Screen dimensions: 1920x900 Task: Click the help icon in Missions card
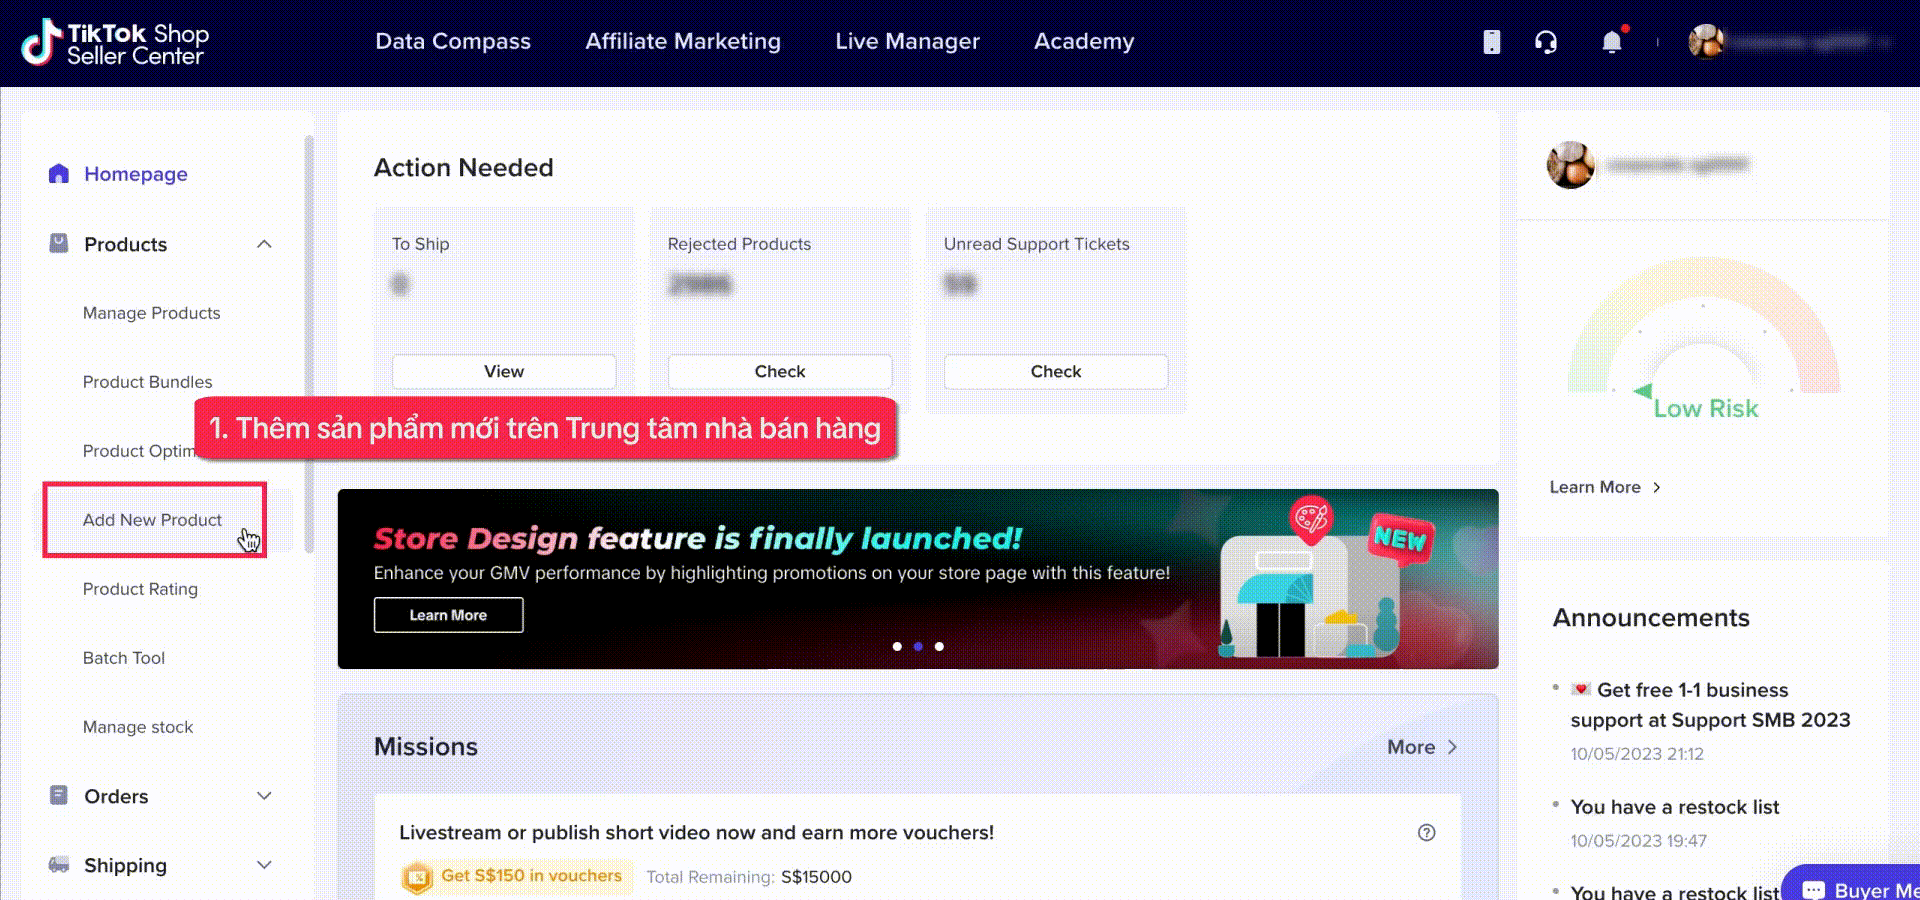tap(1426, 833)
